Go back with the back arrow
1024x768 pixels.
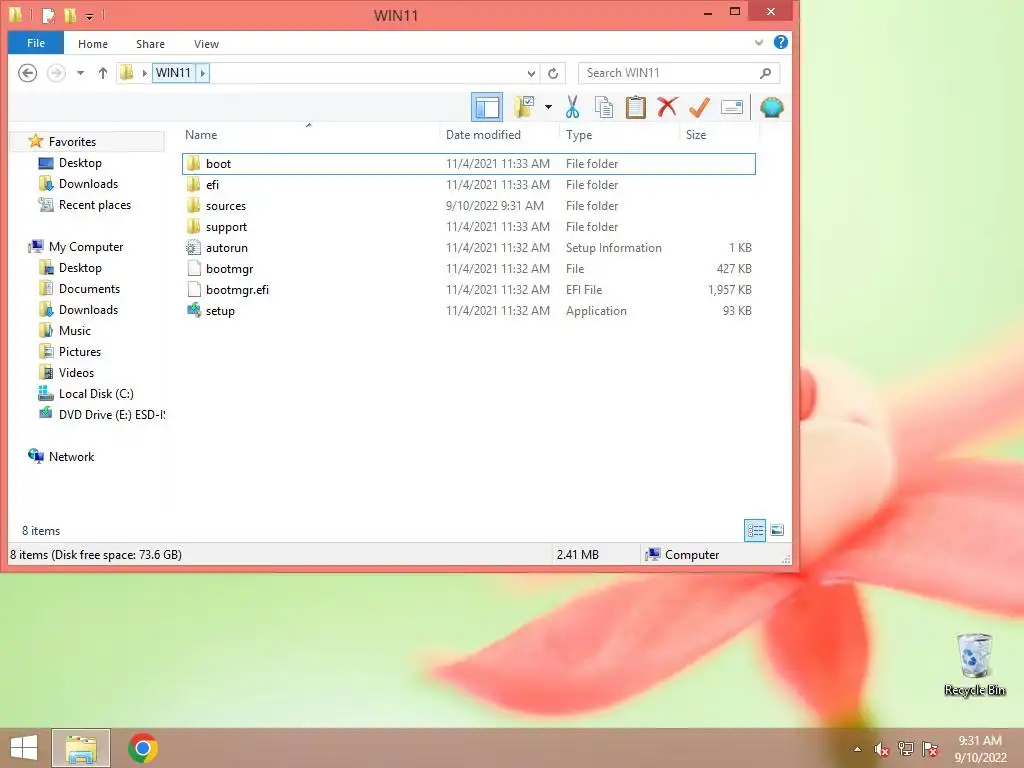click(x=27, y=72)
